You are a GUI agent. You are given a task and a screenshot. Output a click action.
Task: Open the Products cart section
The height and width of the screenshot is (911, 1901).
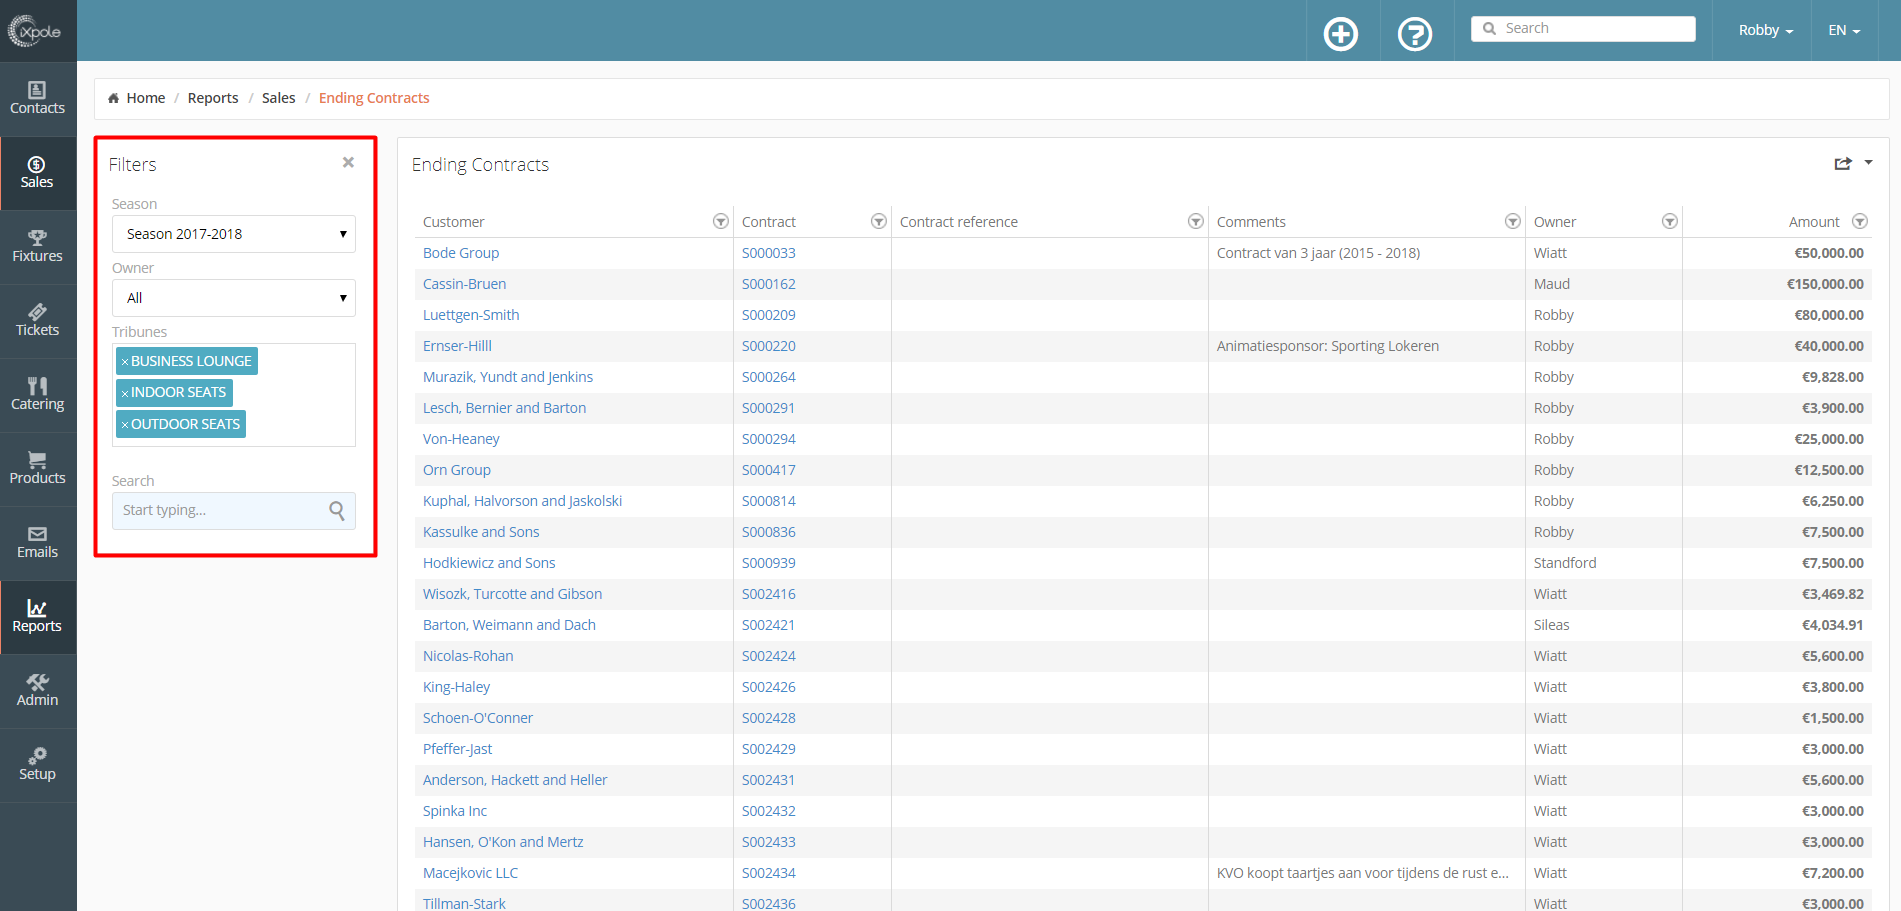pyautogui.click(x=37, y=468)
